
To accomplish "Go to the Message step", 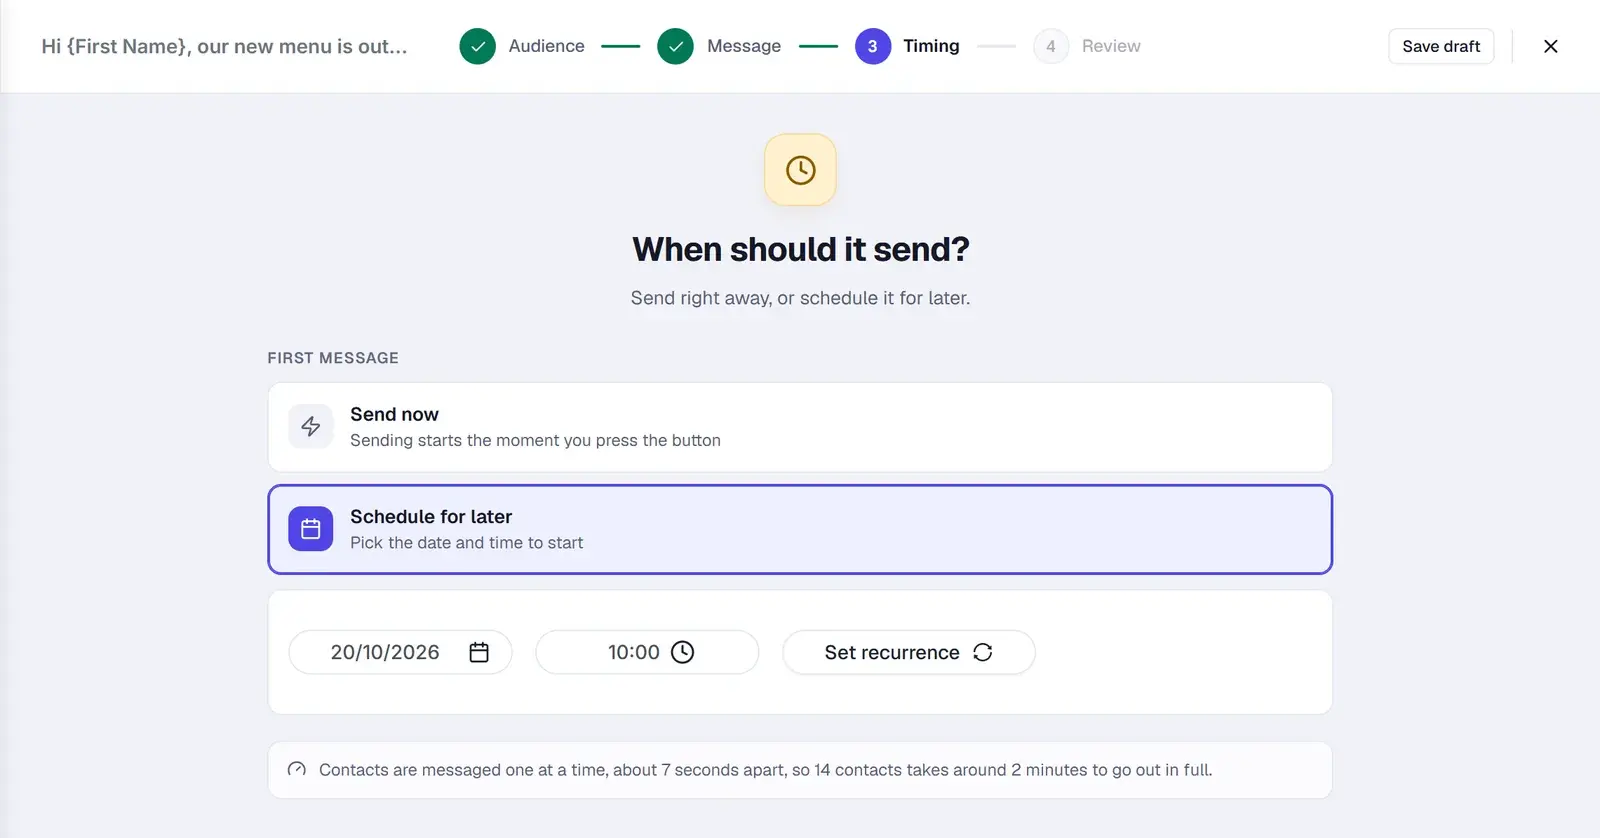I will [744, 46].
